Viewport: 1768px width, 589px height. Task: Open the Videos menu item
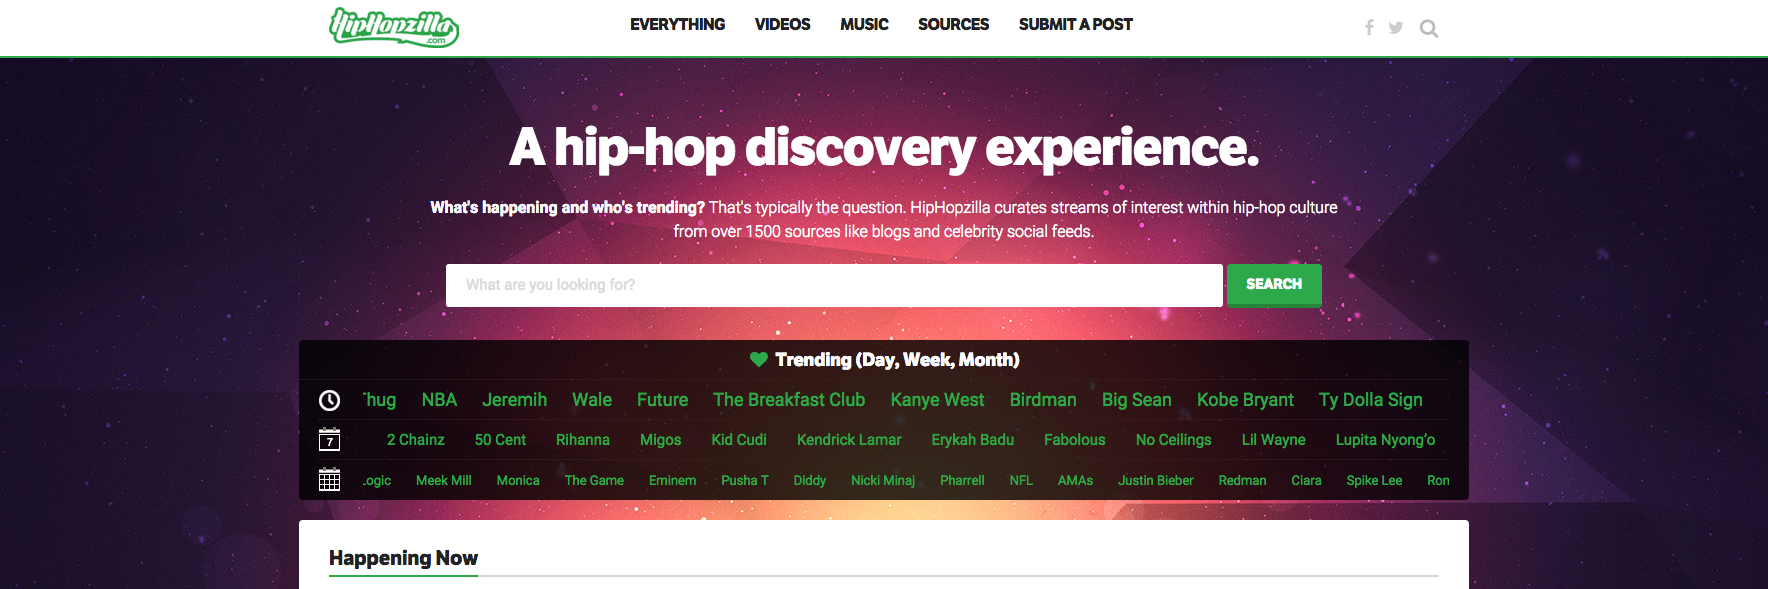point(782,25)
